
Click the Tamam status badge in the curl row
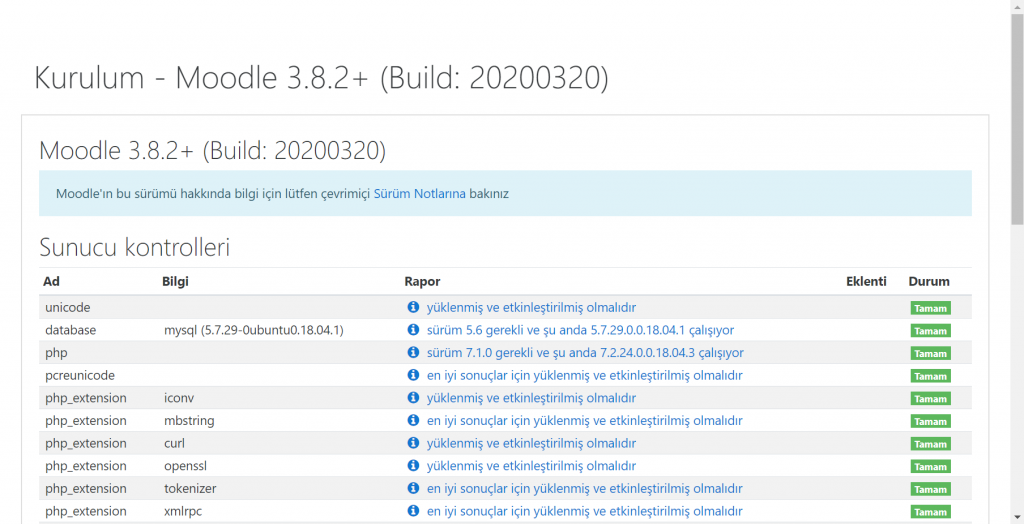931,444
